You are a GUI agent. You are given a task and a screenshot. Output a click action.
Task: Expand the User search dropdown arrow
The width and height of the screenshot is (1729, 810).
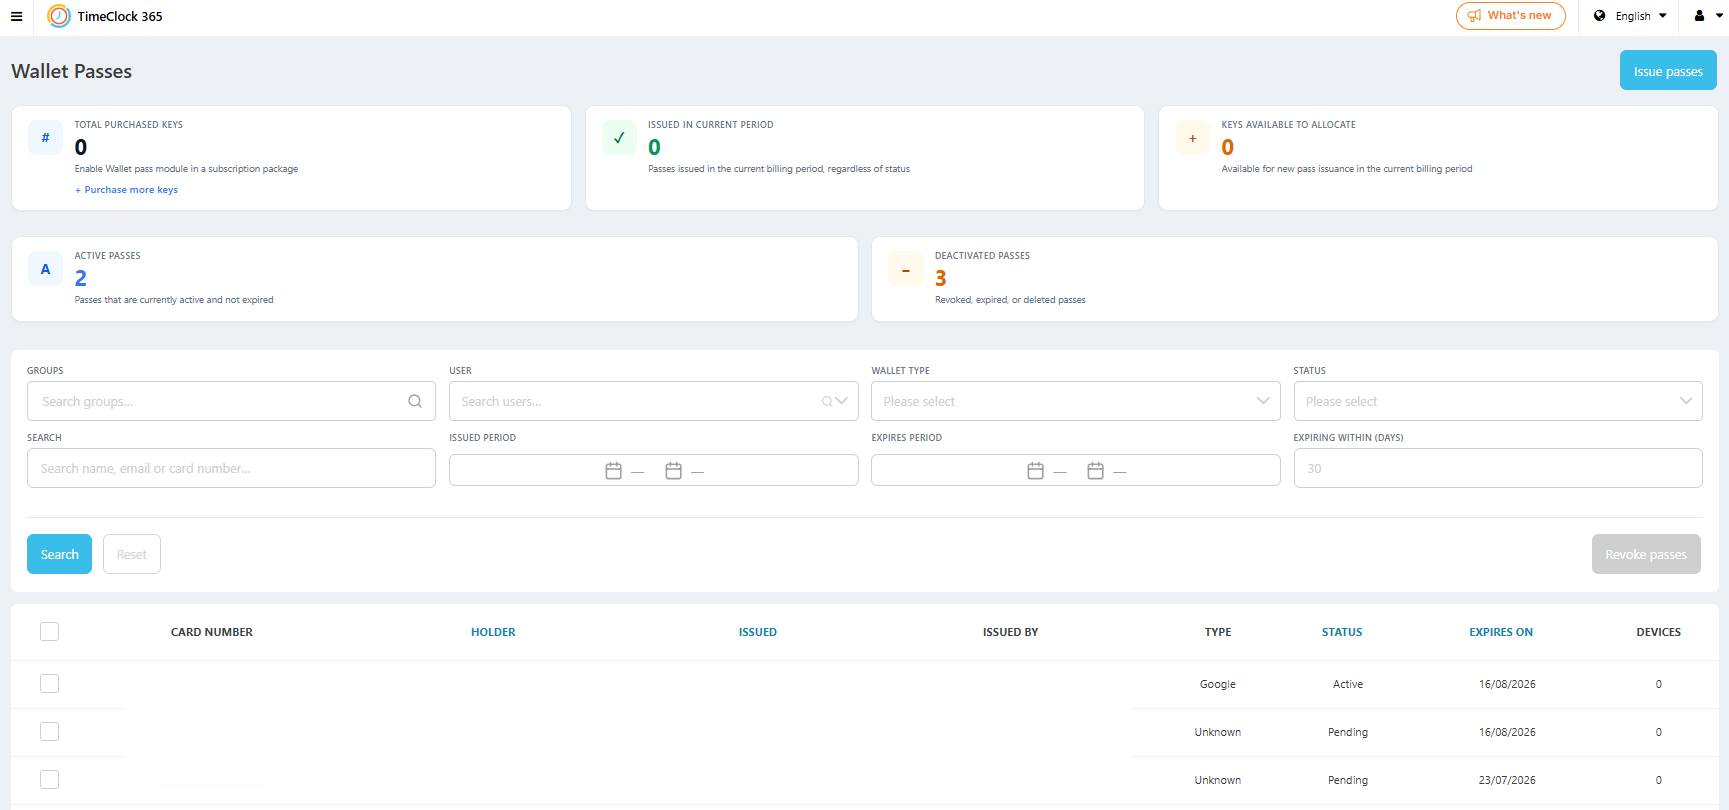tap(842, 401)
